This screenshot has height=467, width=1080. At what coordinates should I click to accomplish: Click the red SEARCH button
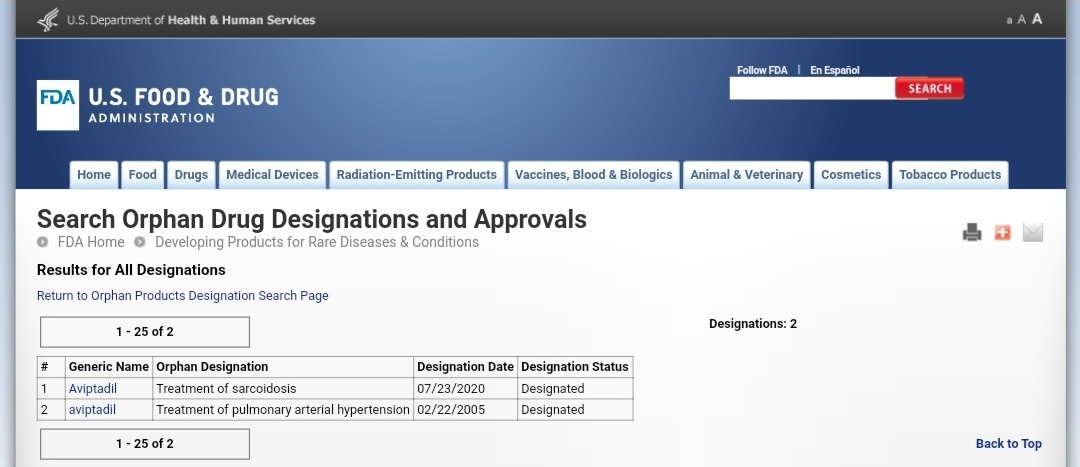(x=929, y=88)
